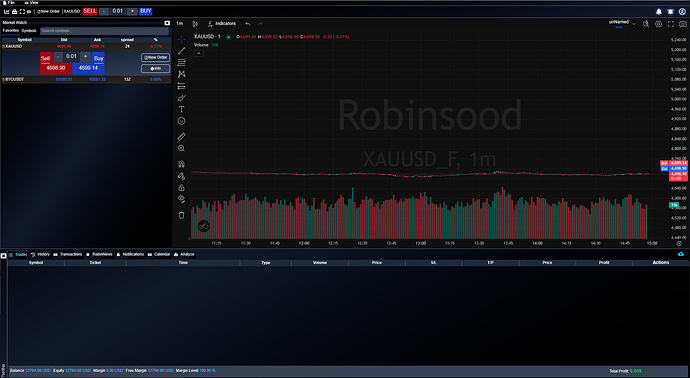Screen dimensions: 690x378
Task: Select the Text annotation tool
Action: 181,109
